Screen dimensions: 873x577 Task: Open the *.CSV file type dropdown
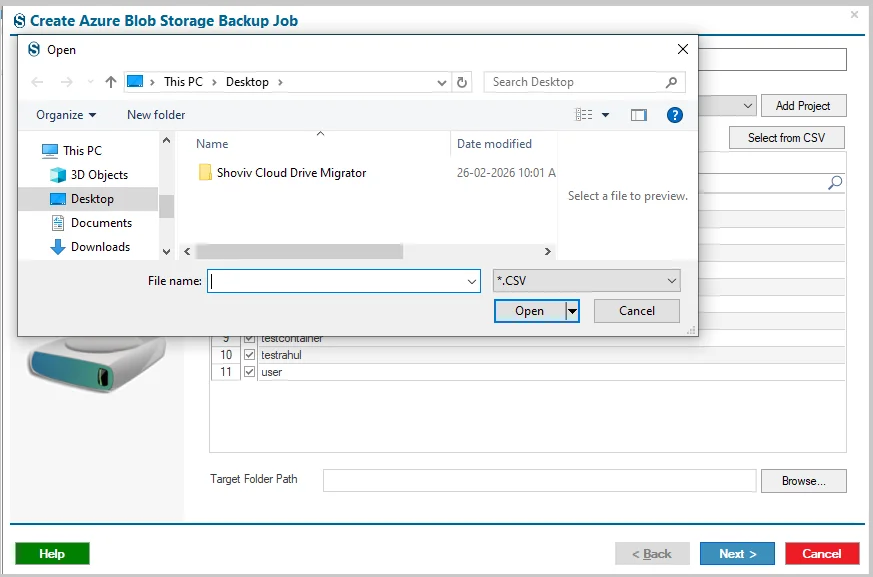(586, 281)
